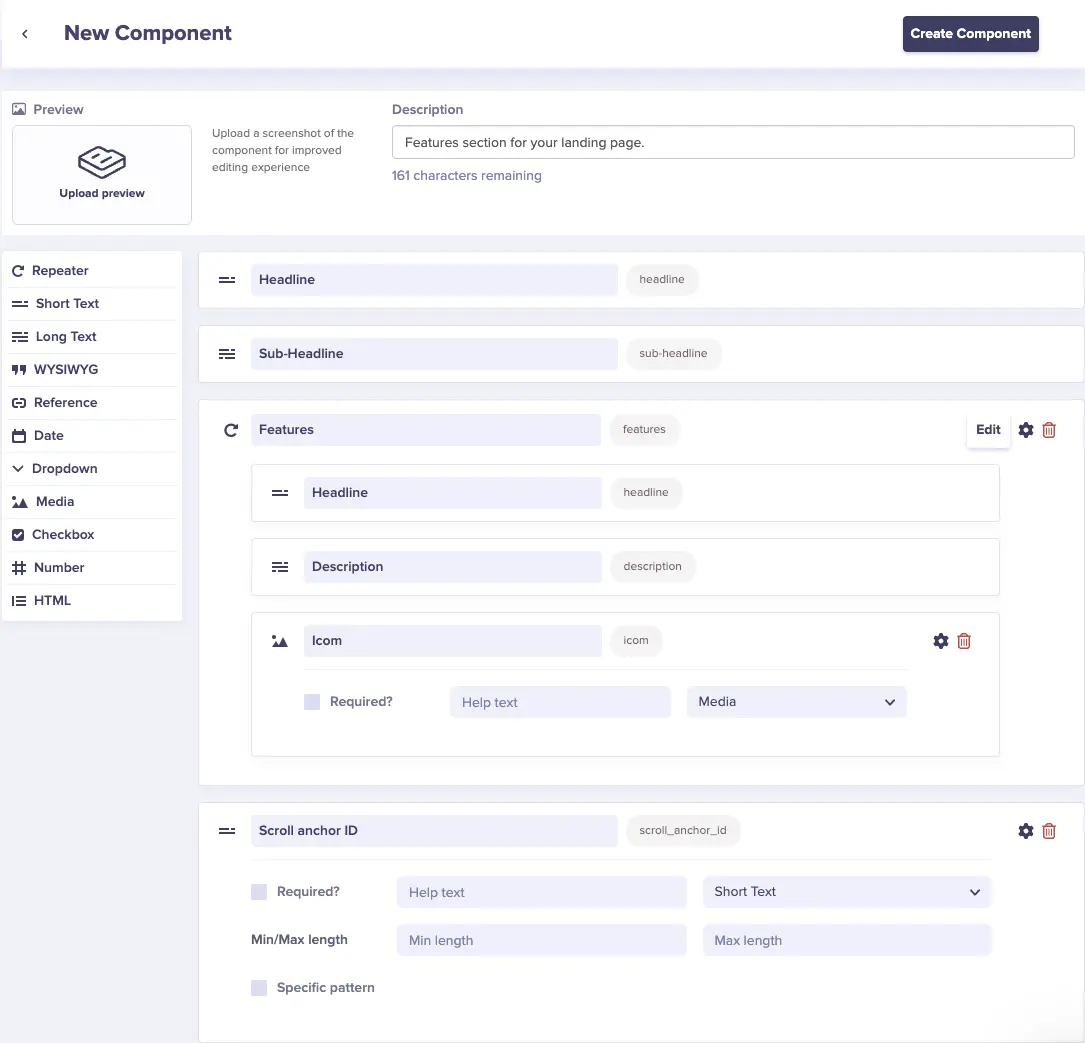The width and height of the screenshot is (1085, 1043).
Task: Check the Specific pattern checkbox
Action: [259, 988]
